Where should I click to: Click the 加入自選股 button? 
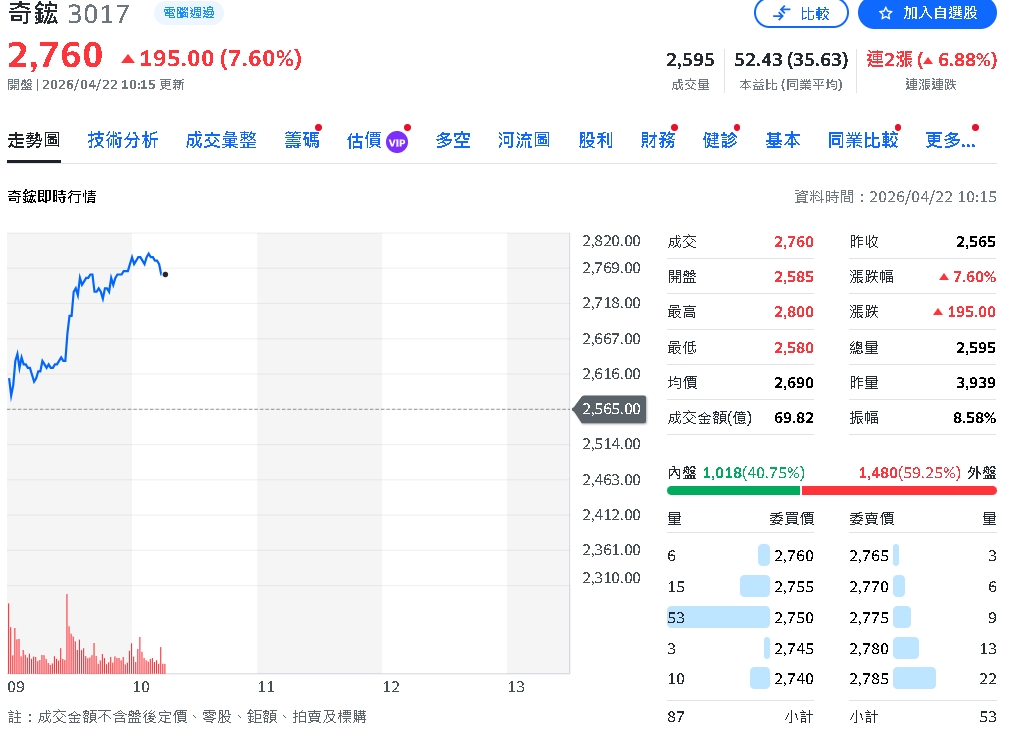pos(925,14)
